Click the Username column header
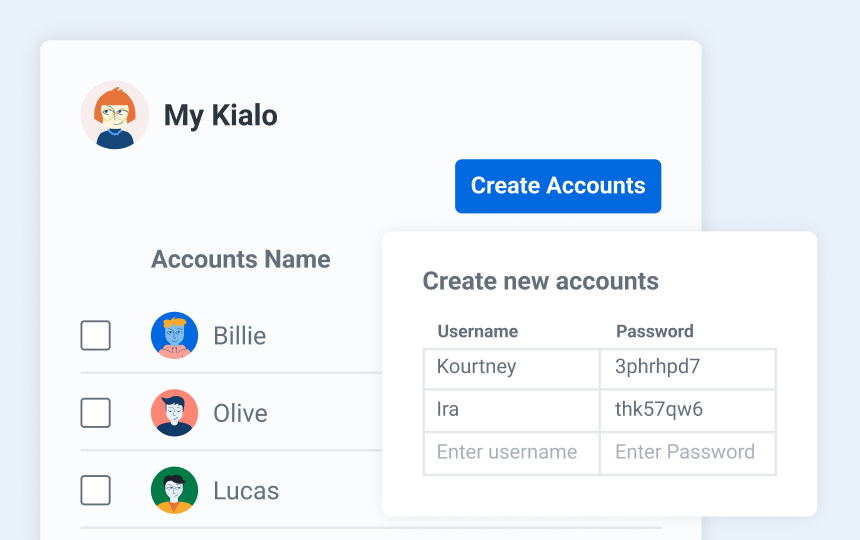The image size is (860, 540). pos(478,331)
